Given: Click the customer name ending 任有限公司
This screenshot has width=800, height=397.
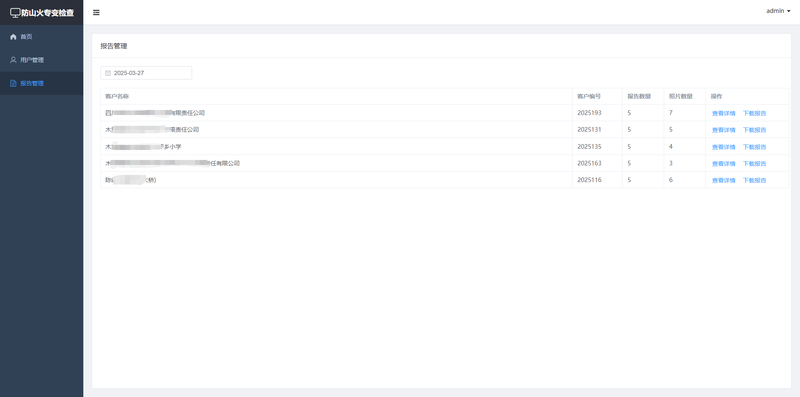Looking at the screenshot, I should [x=172, y=163].
